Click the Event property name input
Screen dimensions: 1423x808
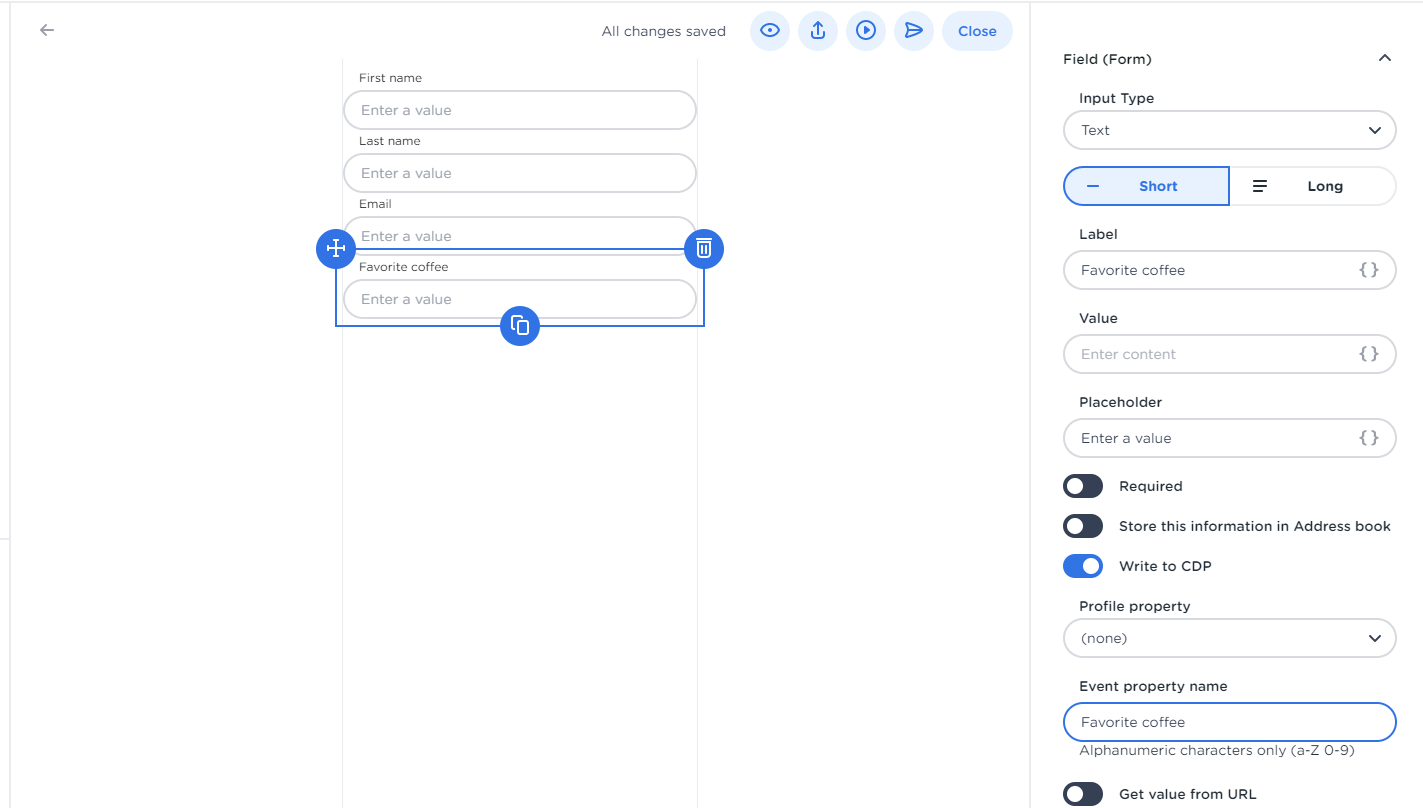pyautogui.click(x=1229, y=722)
